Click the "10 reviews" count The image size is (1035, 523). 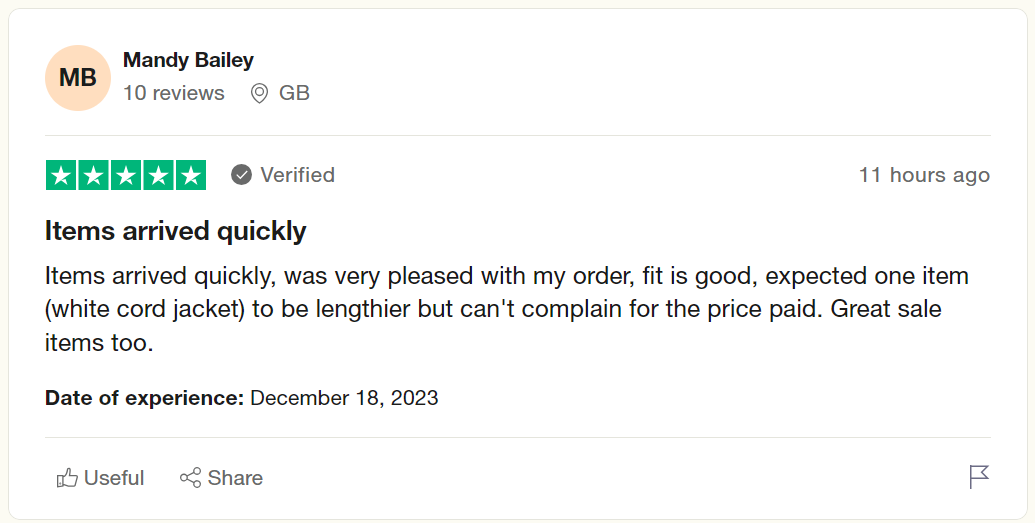[x=173, y=93]
